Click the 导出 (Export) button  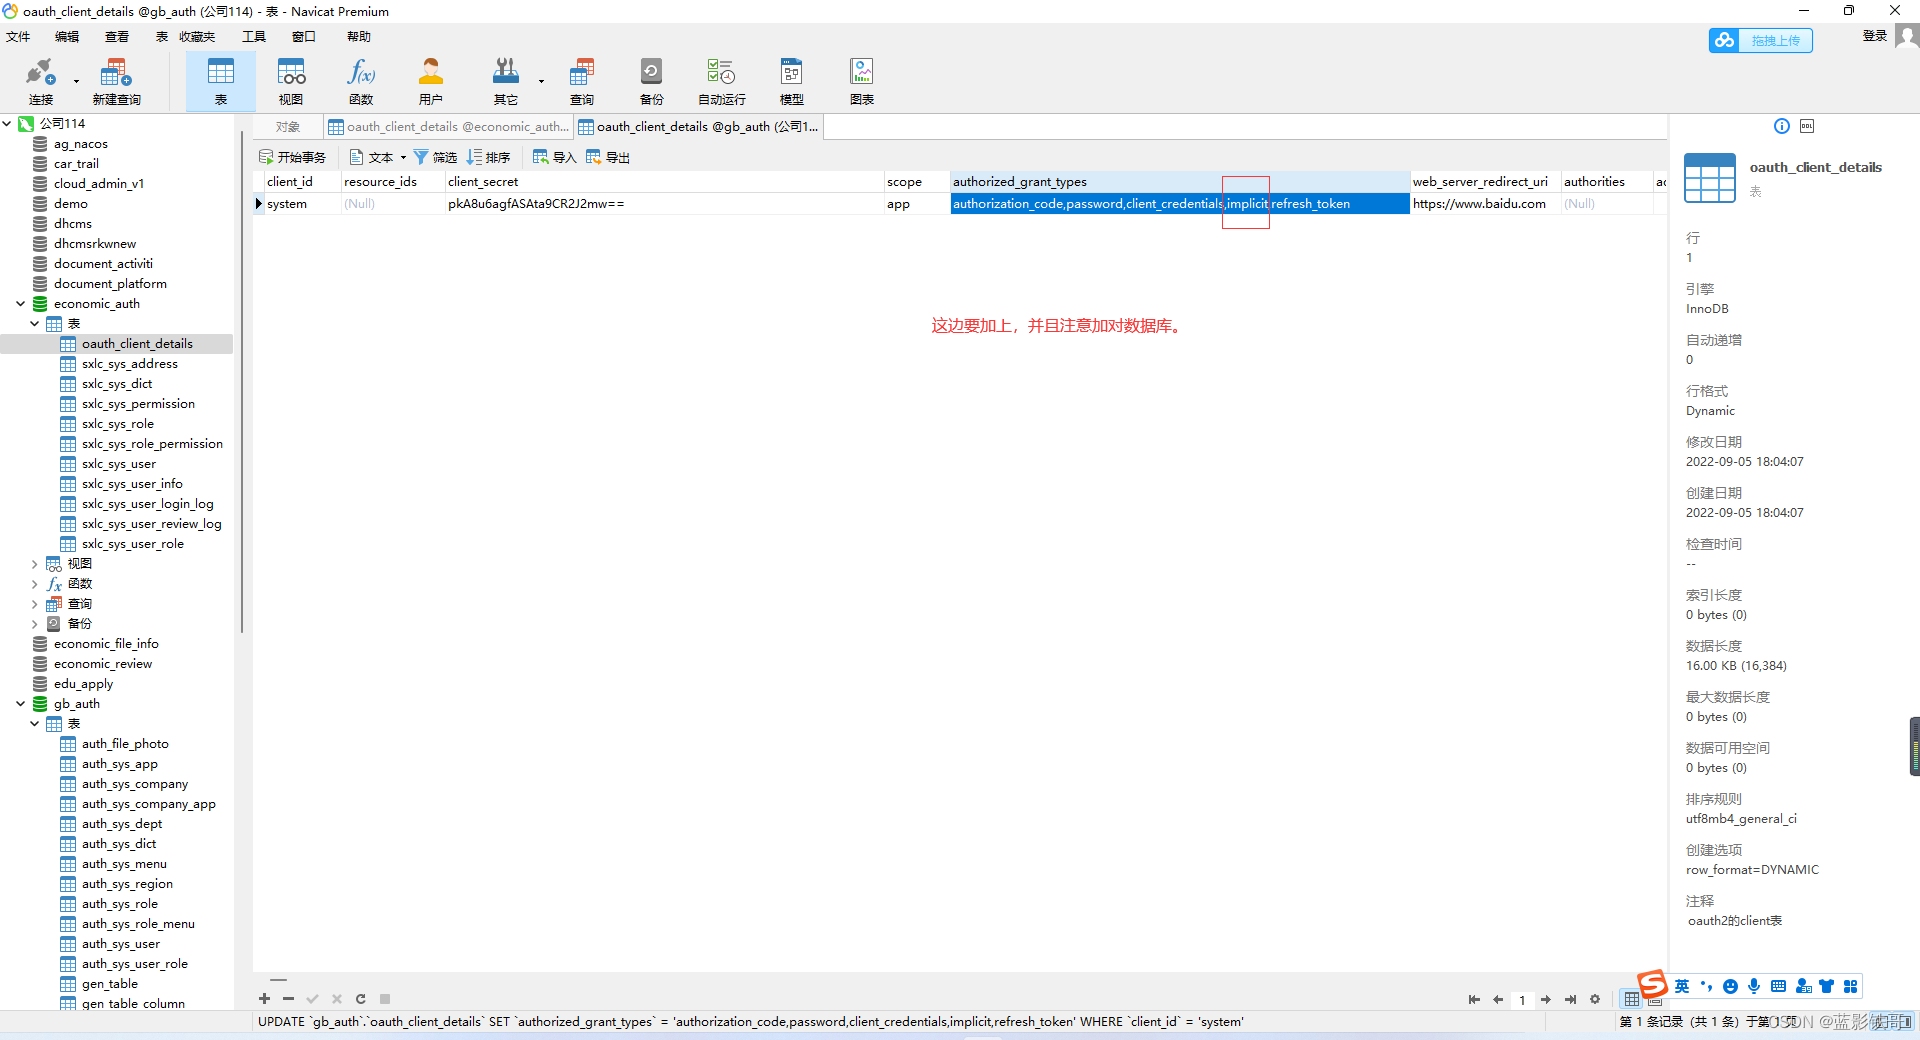pyautogui.click(x=607, y=157)
